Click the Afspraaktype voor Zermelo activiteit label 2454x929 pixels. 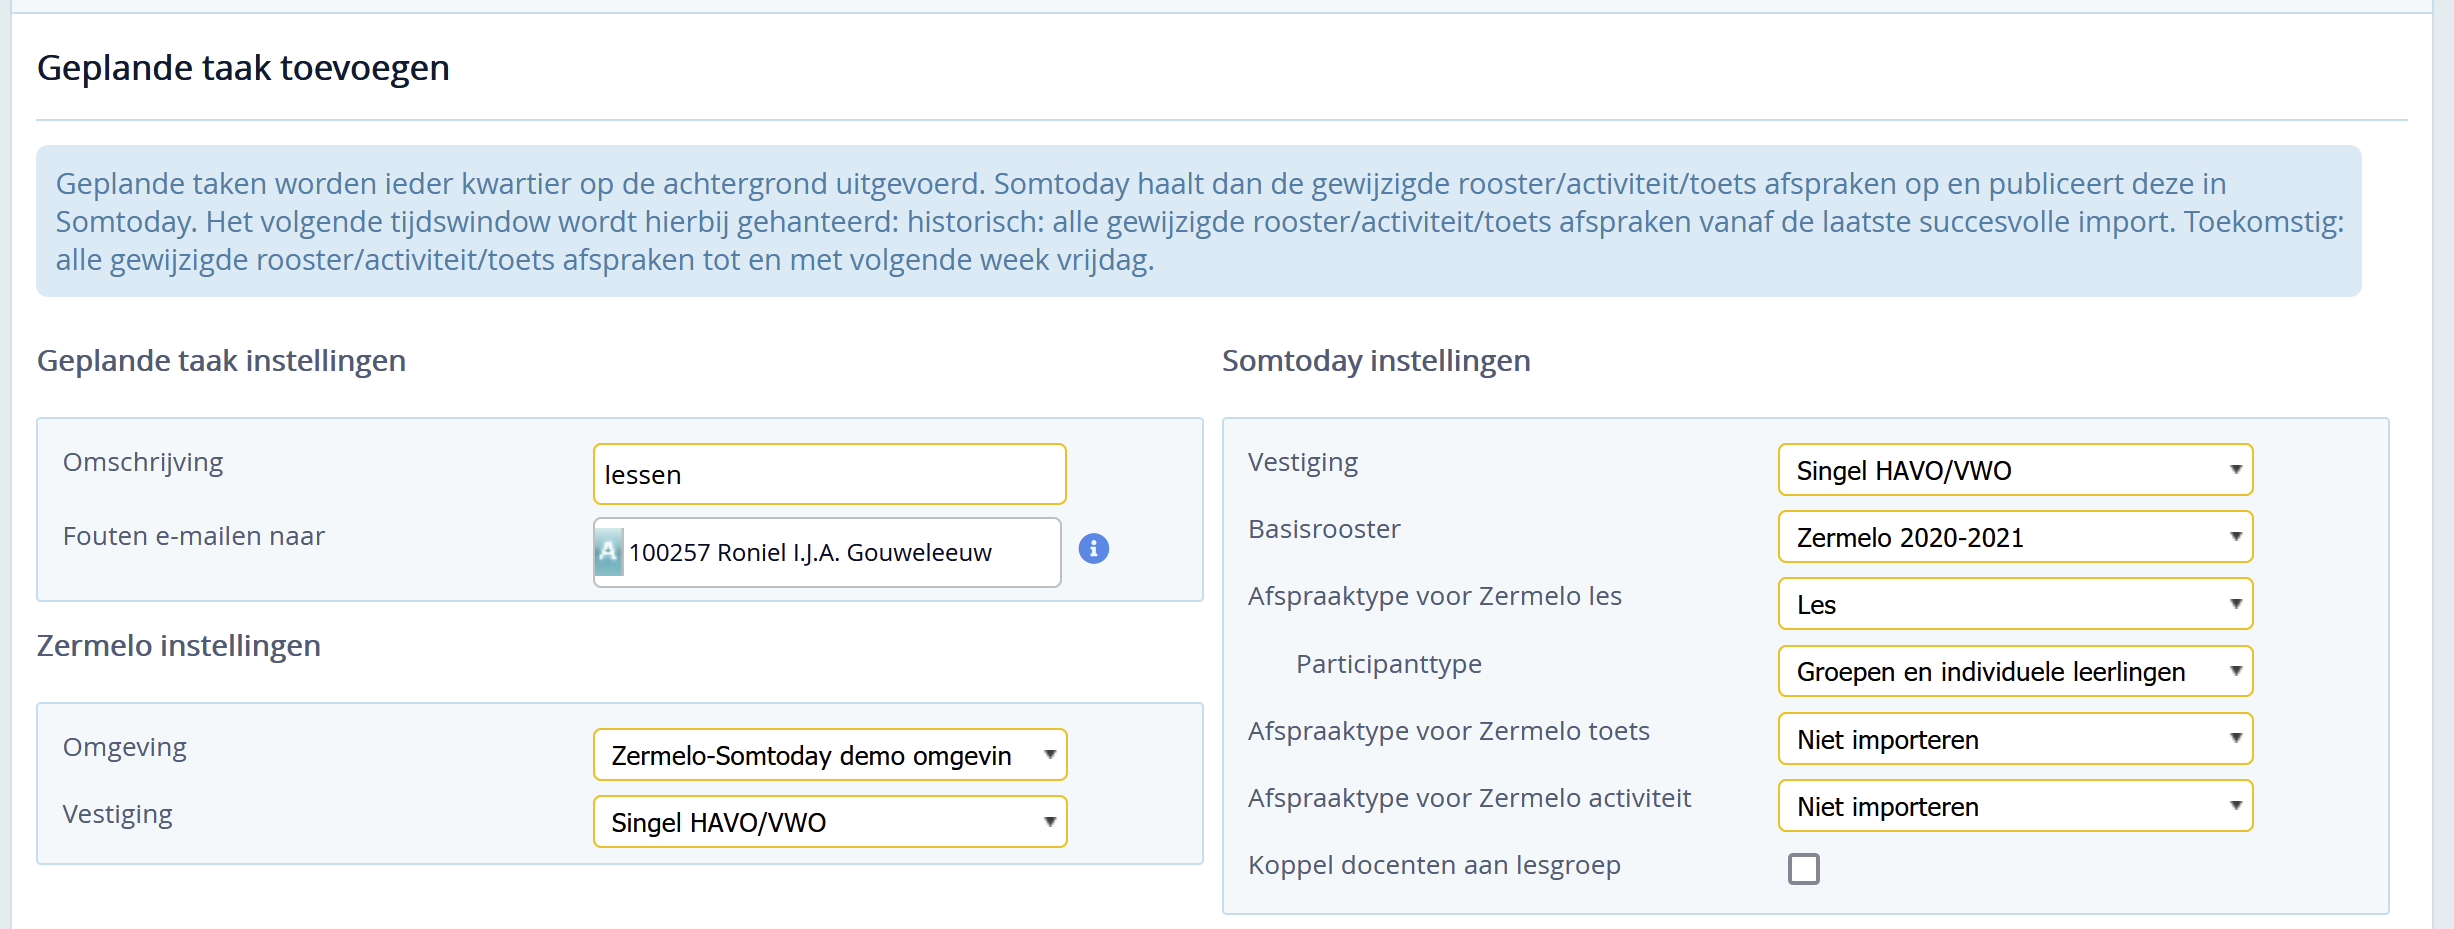pos(1469,798)
